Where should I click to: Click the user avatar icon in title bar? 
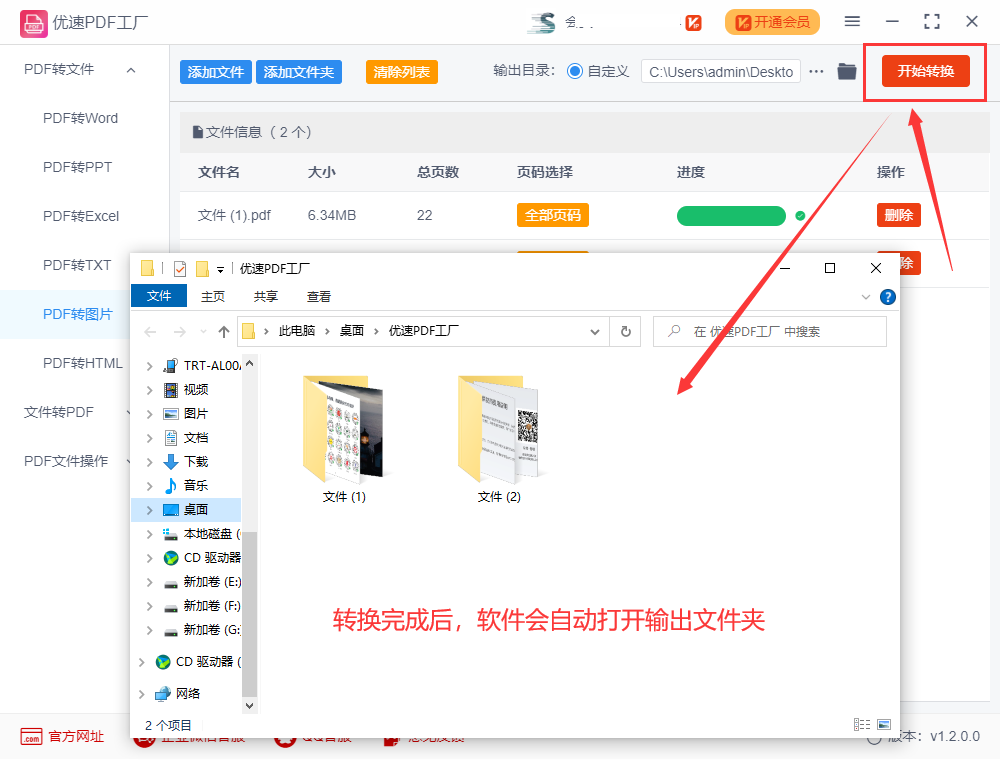pos(542,23)
